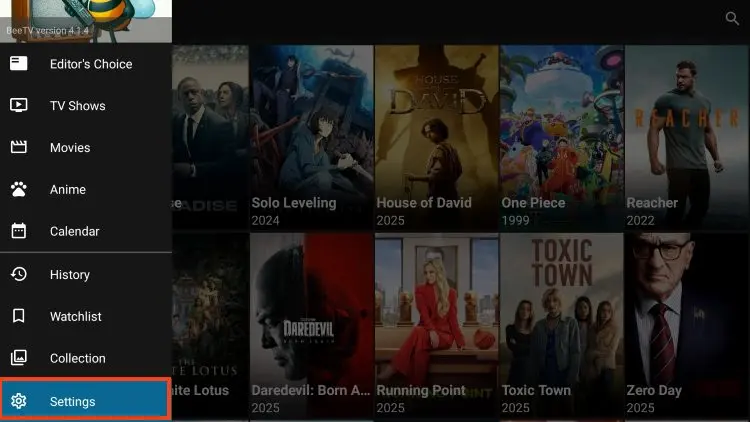Click the History clock icon

point(19,274)
